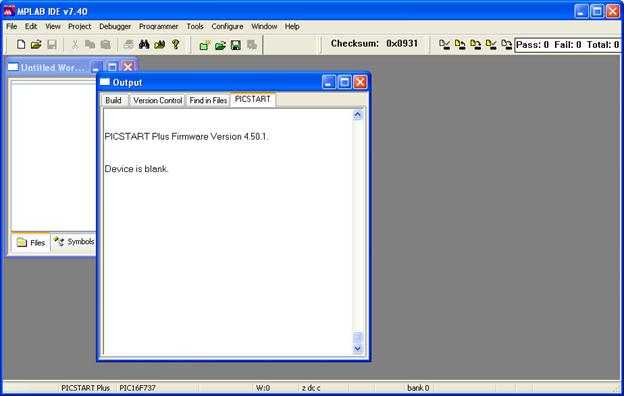This screenshot has height=396, width=624.
Task: Click 'PICSTART Plus' in status bar
Action: tap(85, 388)
